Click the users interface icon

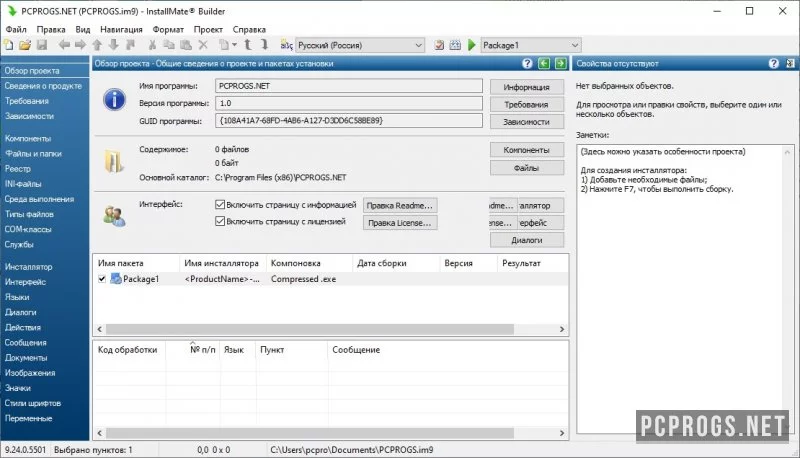coord(114,216)
